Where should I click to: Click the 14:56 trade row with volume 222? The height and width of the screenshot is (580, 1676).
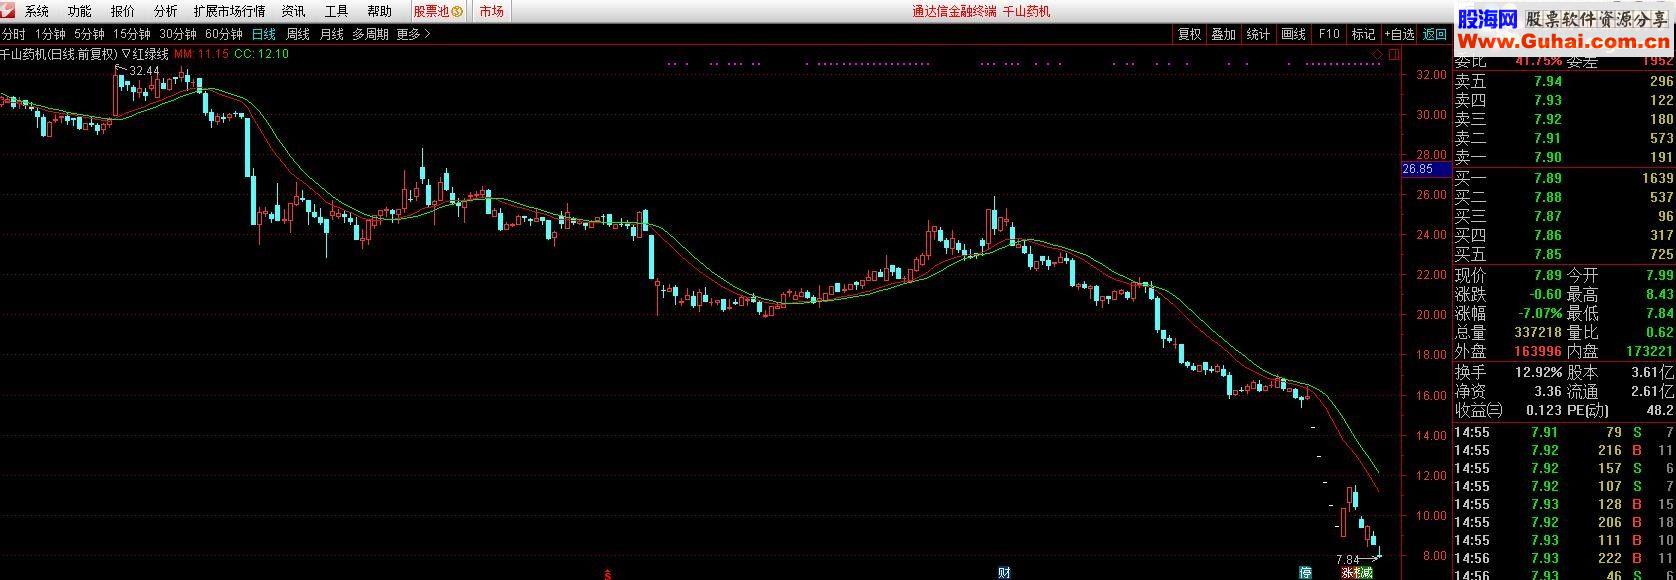pyautogui.click(x=1564, y=558)
